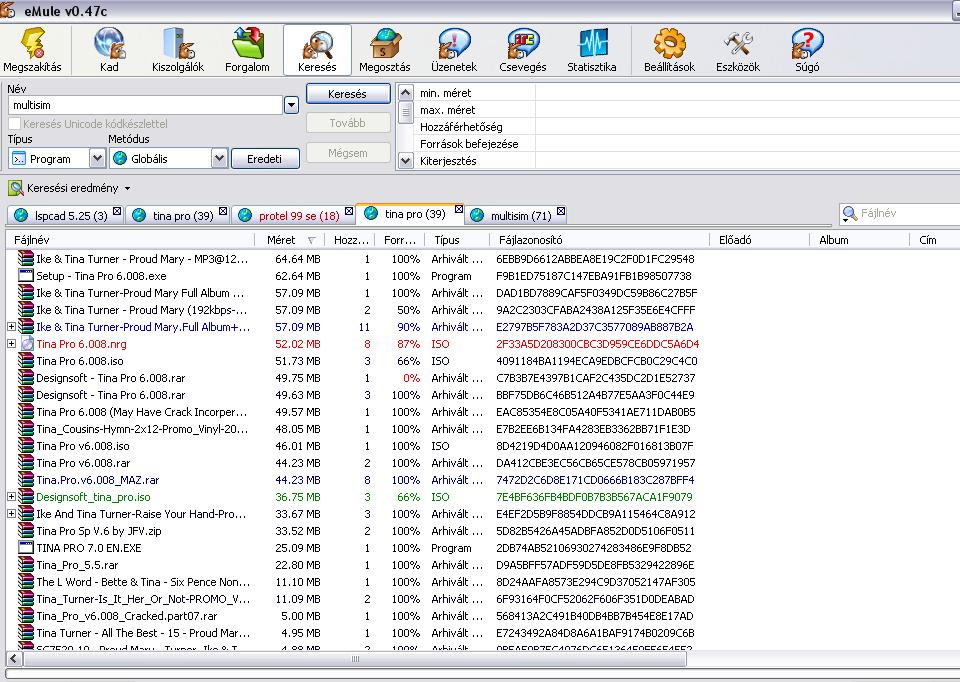
Task: Open the Név search history dropdown
Action: (291, 105)
